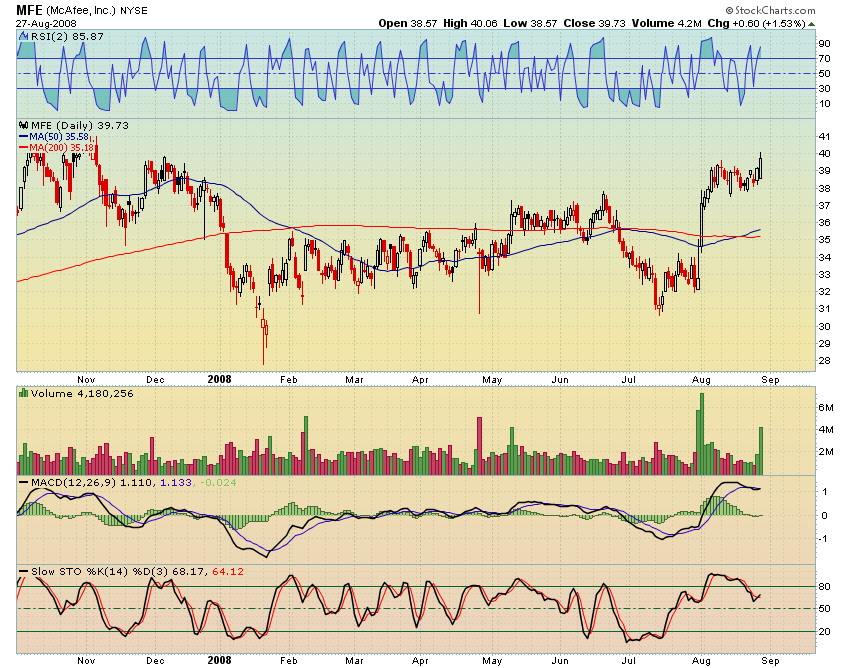Click the 20 stochastic axis label
The width and height of the screenshot is (850, 668).
825,631
